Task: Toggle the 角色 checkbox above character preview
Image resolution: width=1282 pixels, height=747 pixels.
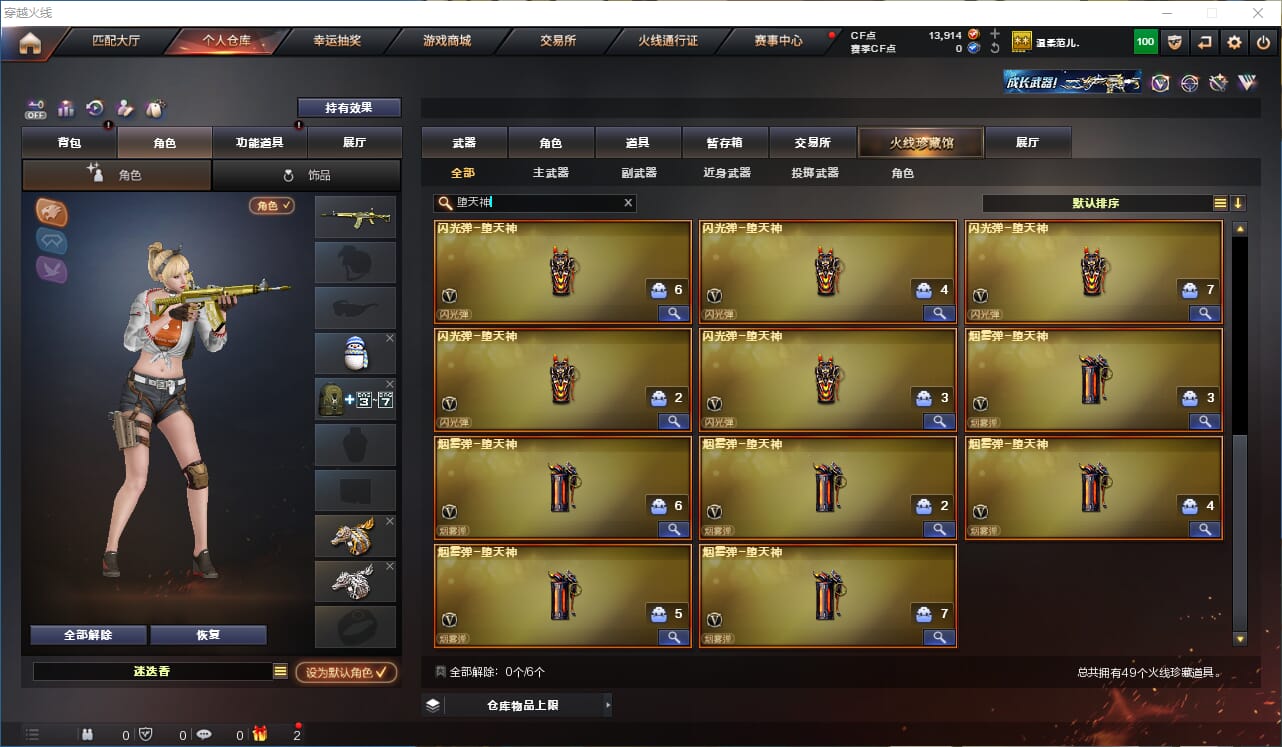Action: (x=272, y=206)
